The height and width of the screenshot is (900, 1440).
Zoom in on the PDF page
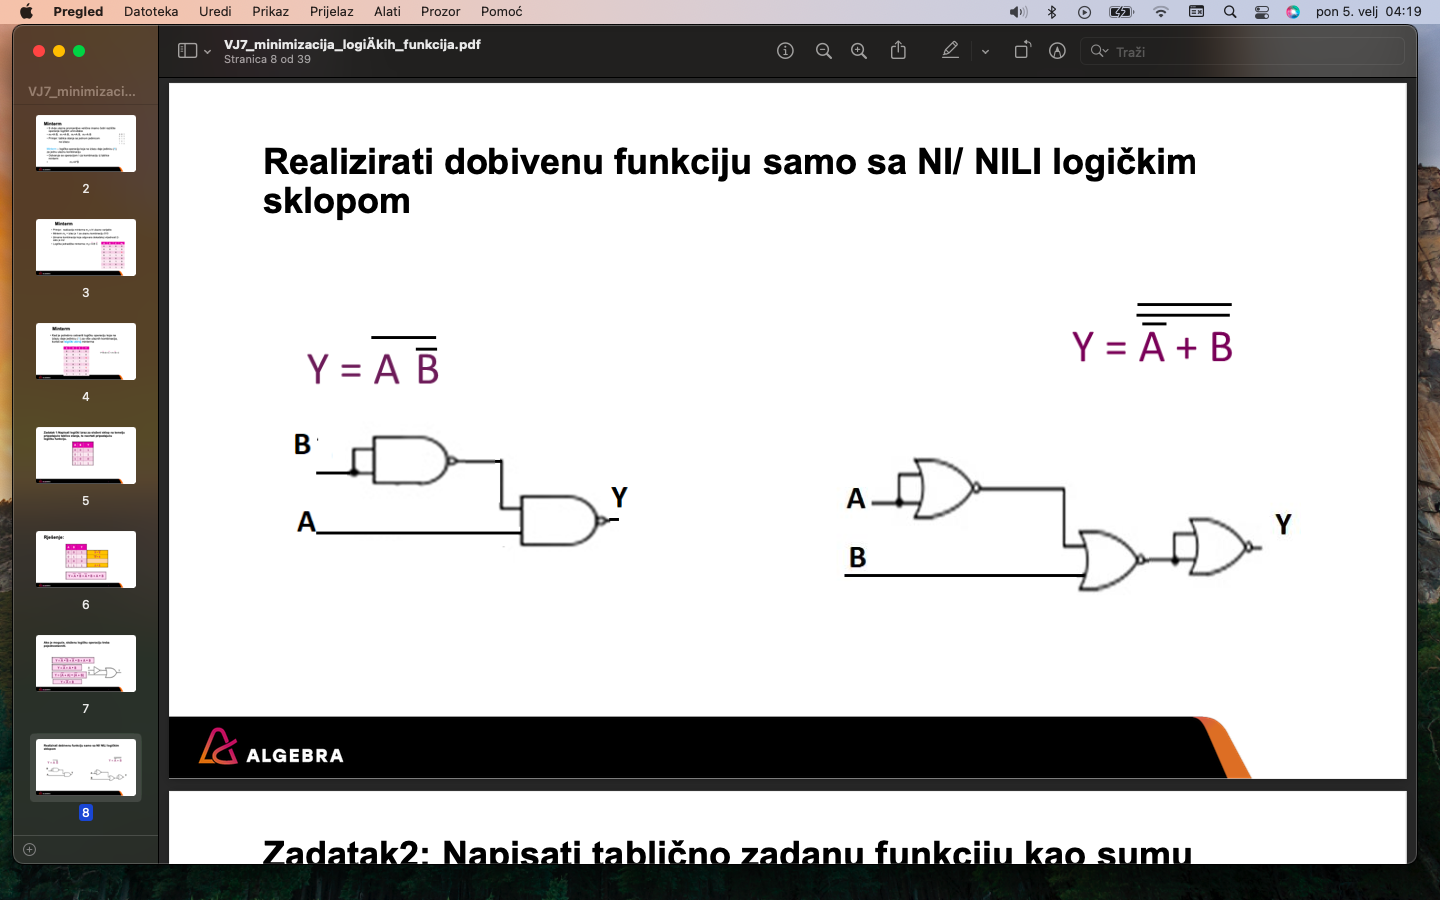tap(858, 51)
